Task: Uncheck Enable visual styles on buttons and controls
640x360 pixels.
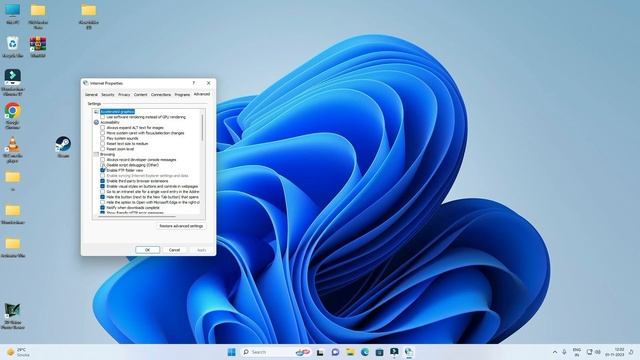Action: 102,186
